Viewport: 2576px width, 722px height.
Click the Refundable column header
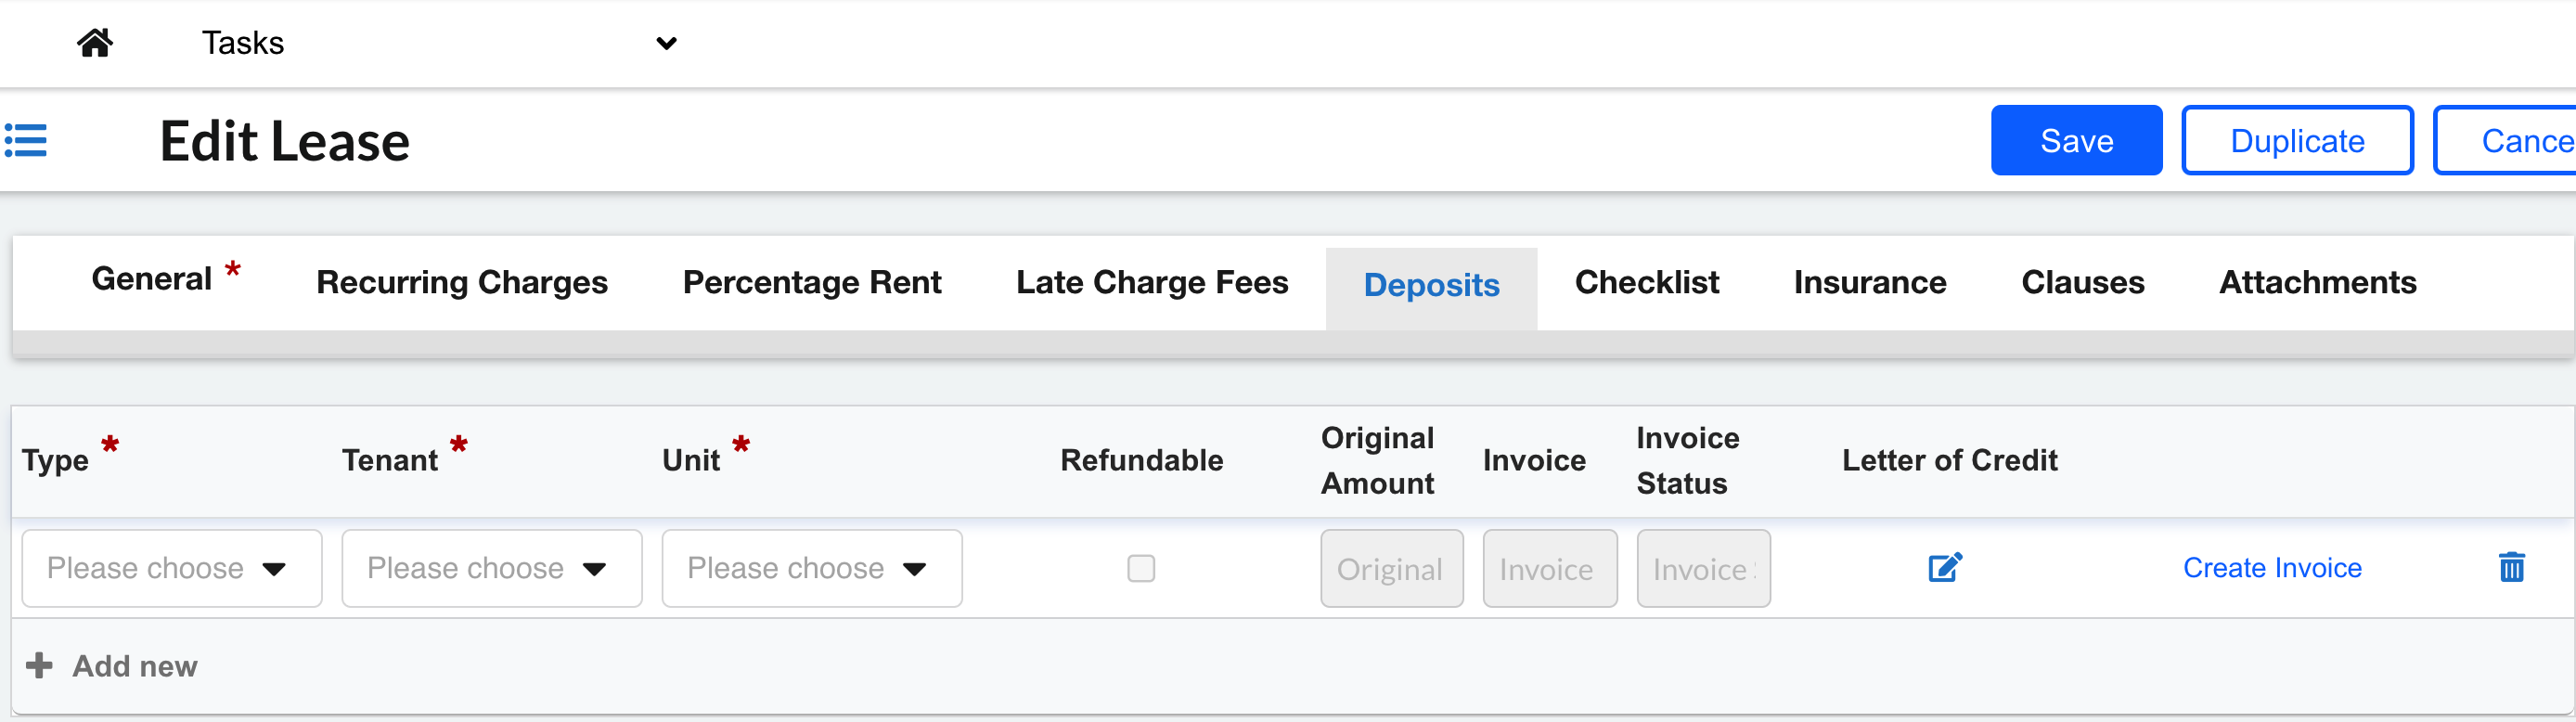1142,460
